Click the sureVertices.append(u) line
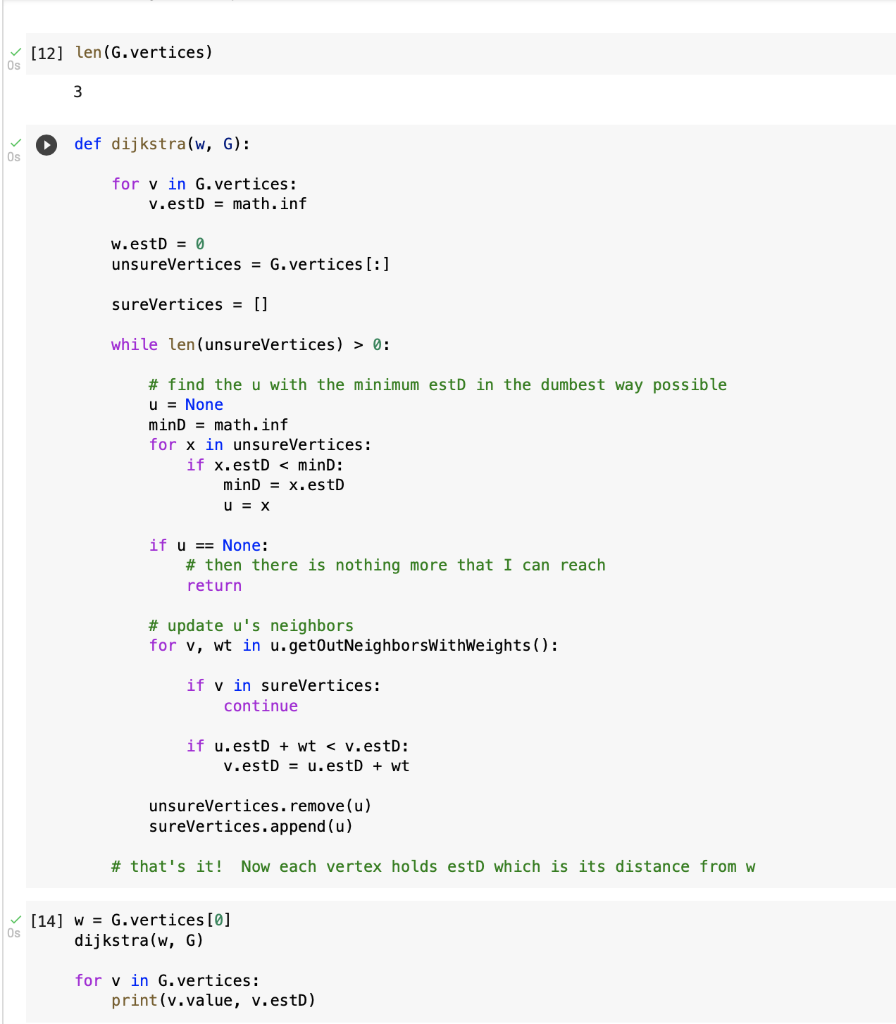896x1024 pixels. (251, 826)
